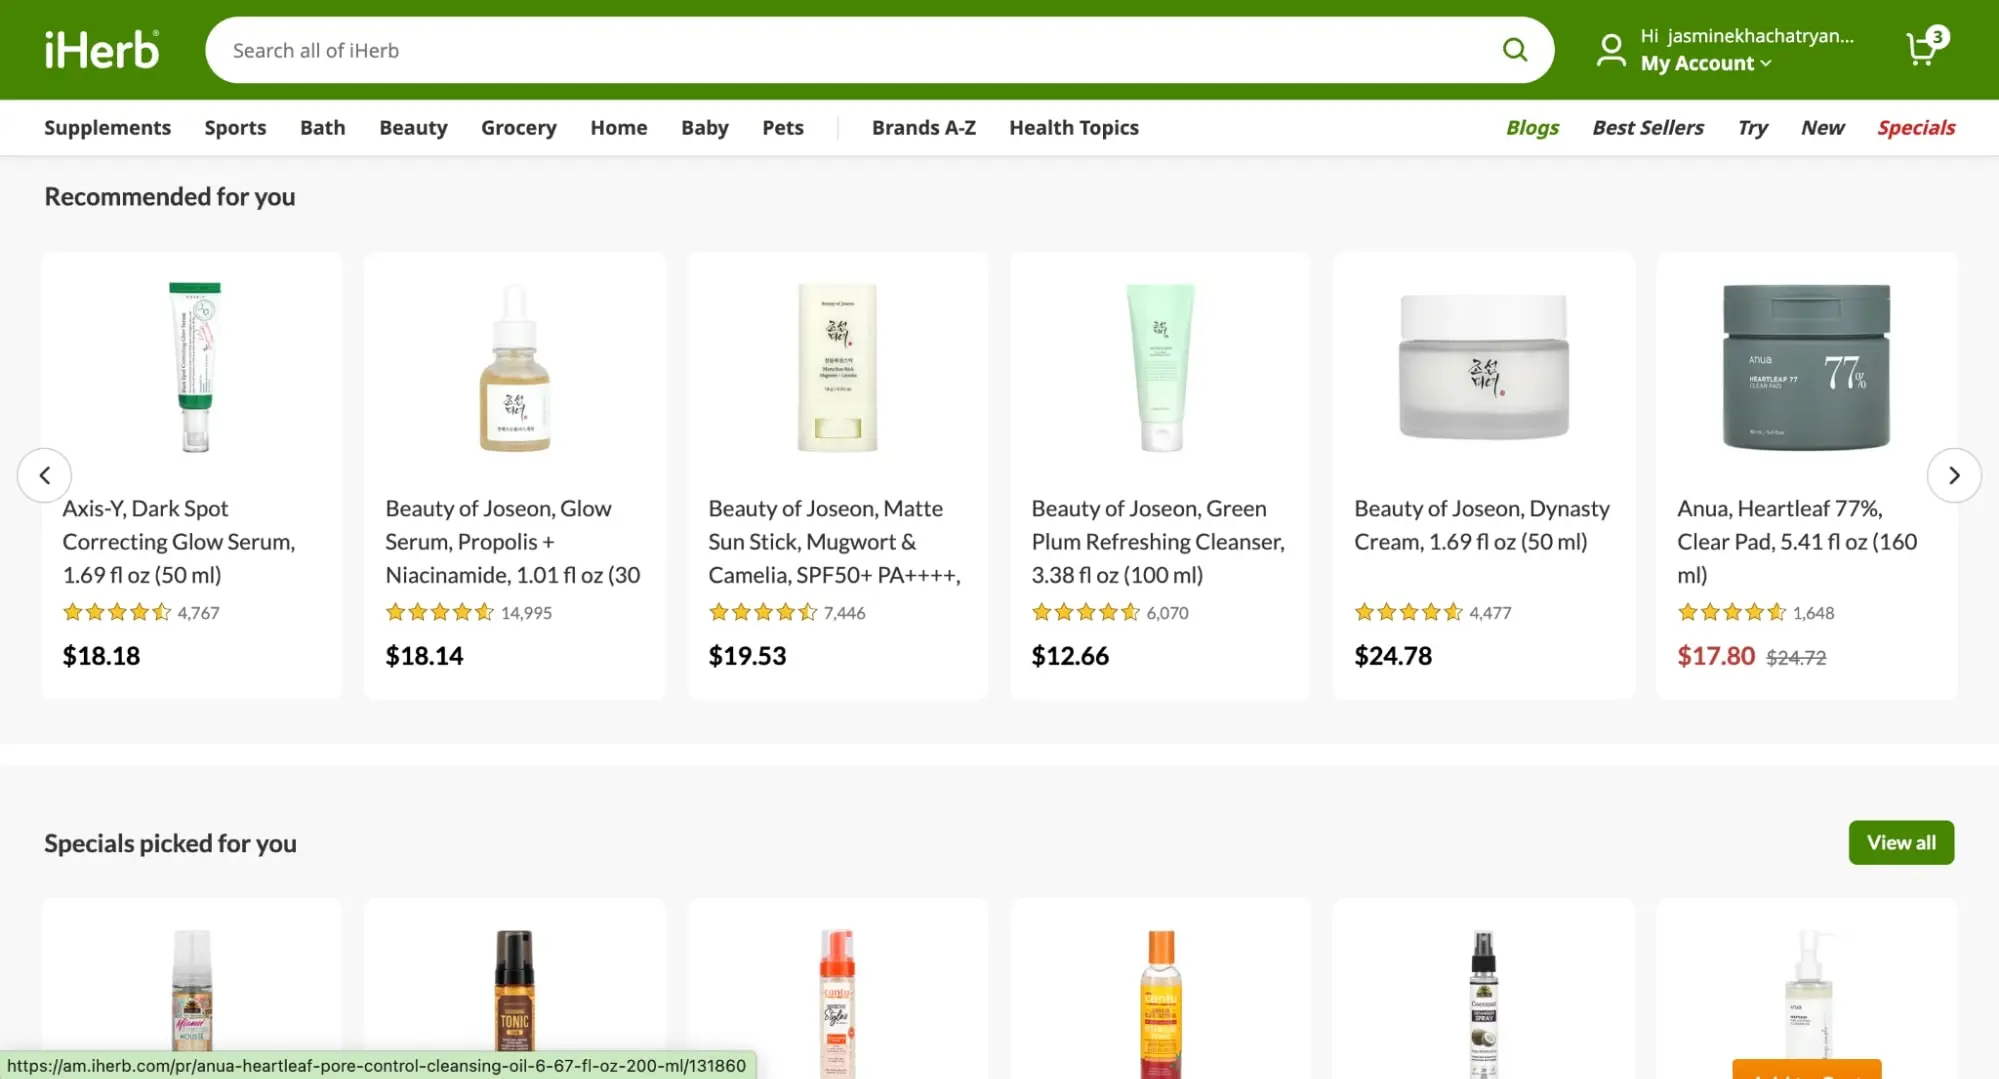Open Green Plum Refreshing Cleanser image
Image resolution: width=1999 pixels, height=1079 pixels.
tap(1160, 367)
